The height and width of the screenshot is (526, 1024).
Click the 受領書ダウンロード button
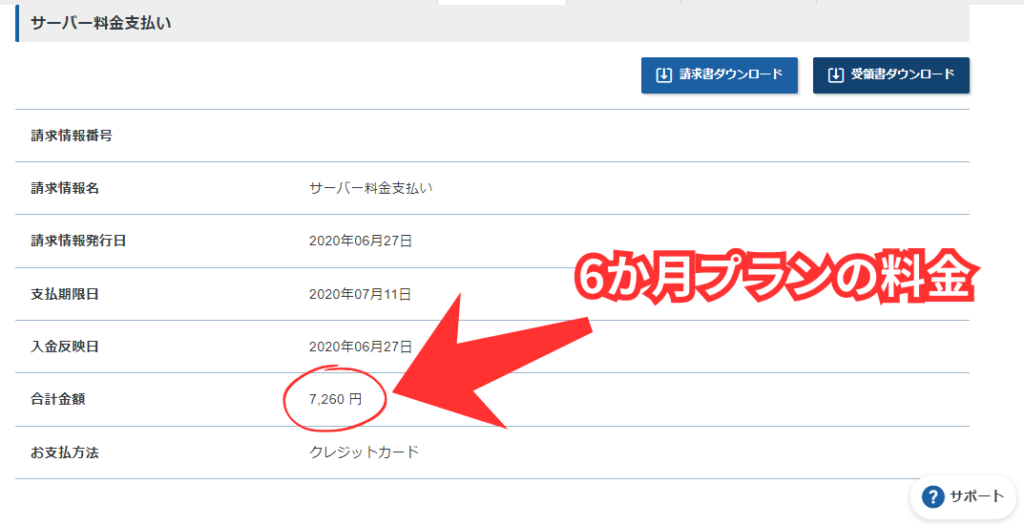click(x=891, y=75)
